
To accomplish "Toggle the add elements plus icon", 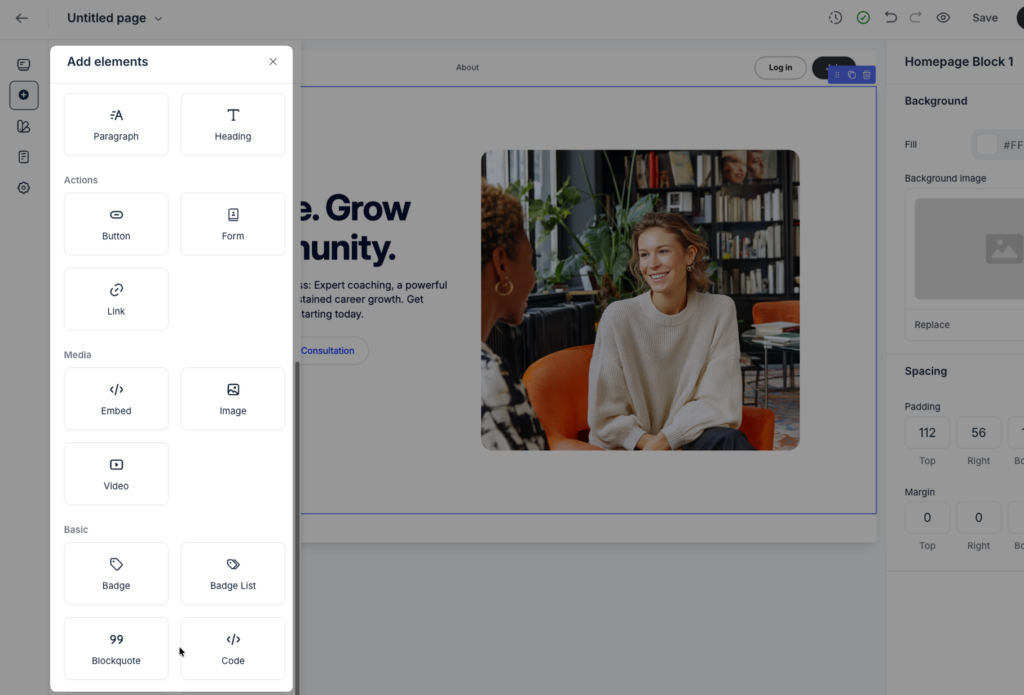I will point(24,95).
